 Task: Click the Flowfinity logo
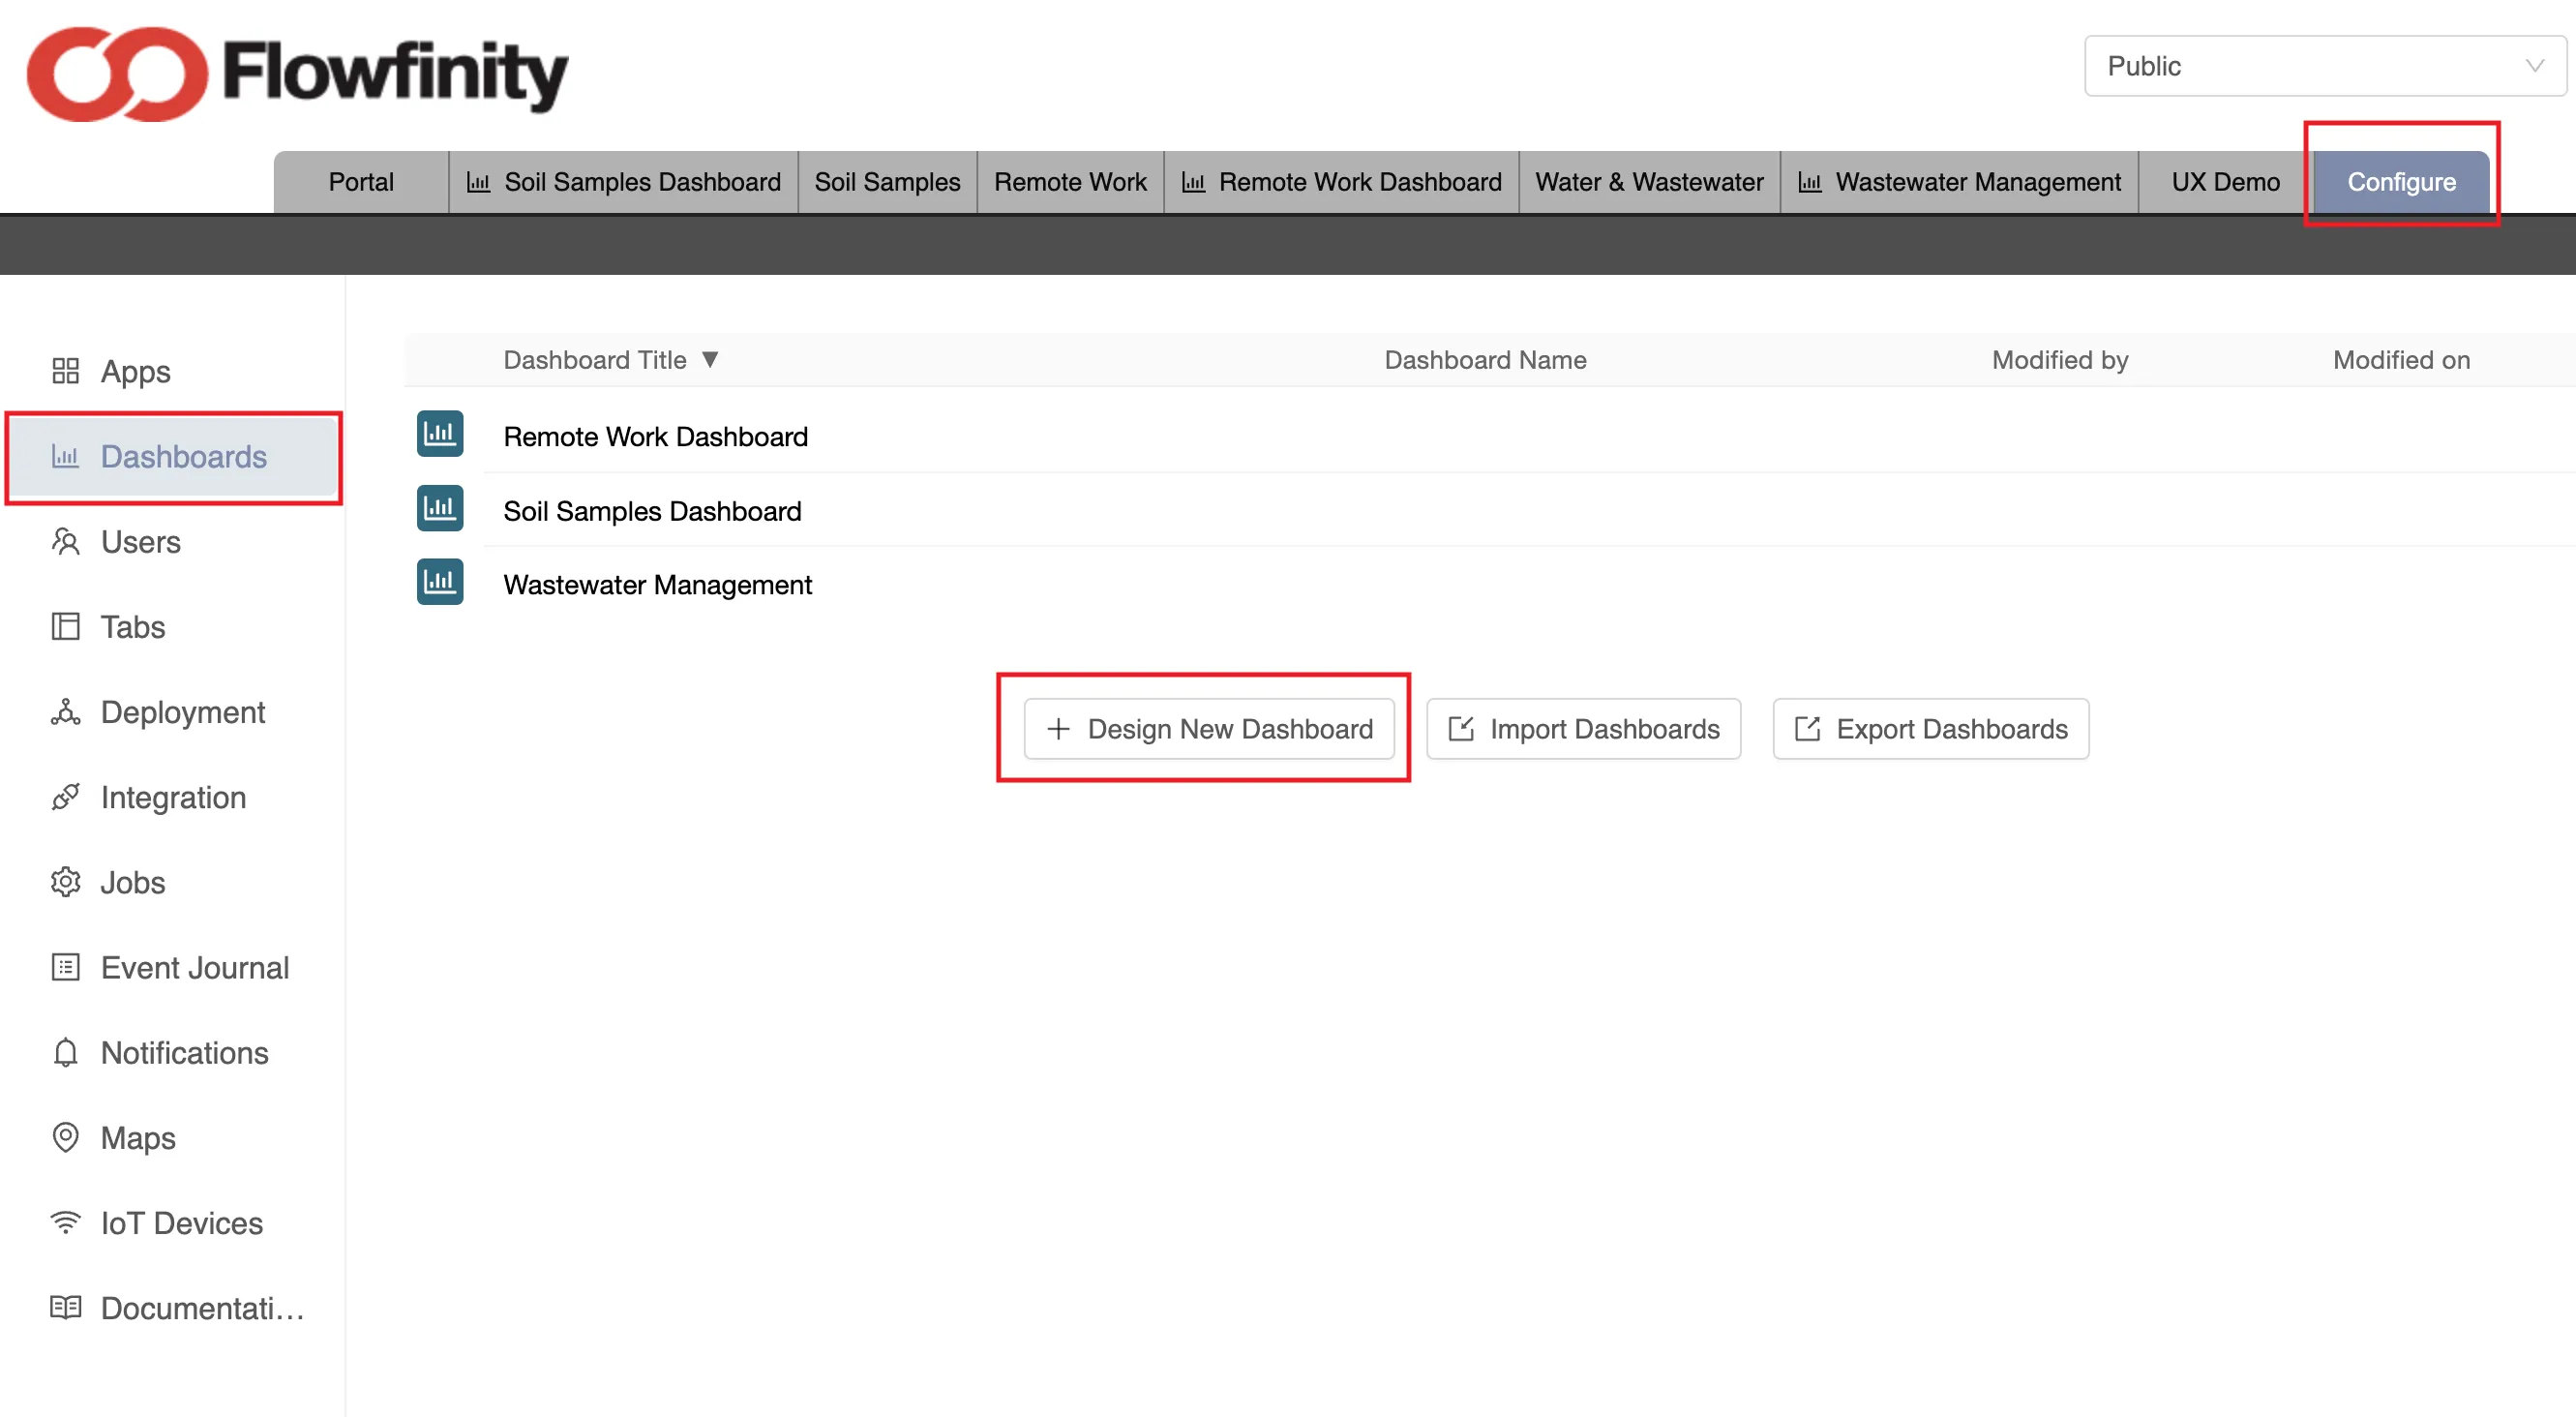click(297, 74)
